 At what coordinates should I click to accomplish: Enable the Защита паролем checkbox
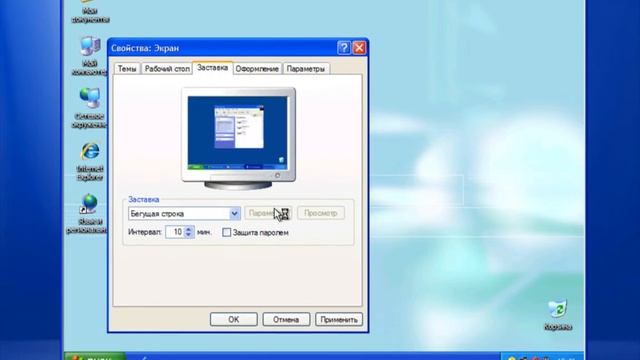point(227,232)
